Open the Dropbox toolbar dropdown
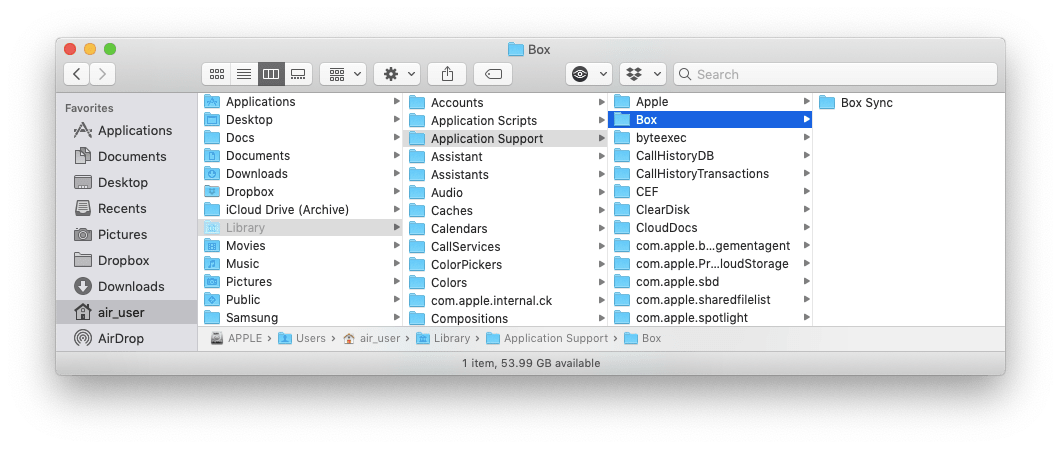1061x449 pixels. click(x=643, y=74)
